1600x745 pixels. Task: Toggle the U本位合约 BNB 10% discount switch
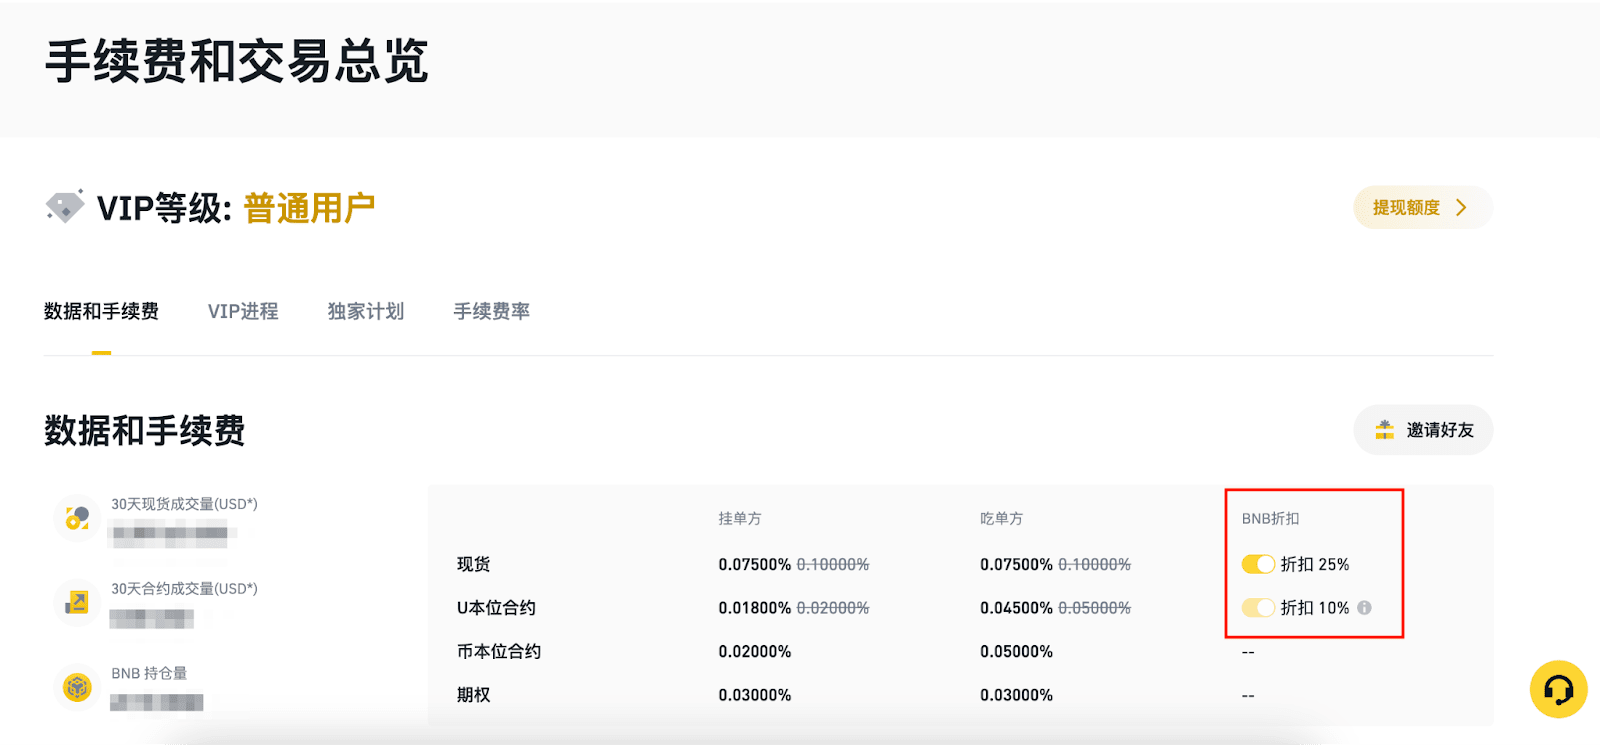(1258, 607)
